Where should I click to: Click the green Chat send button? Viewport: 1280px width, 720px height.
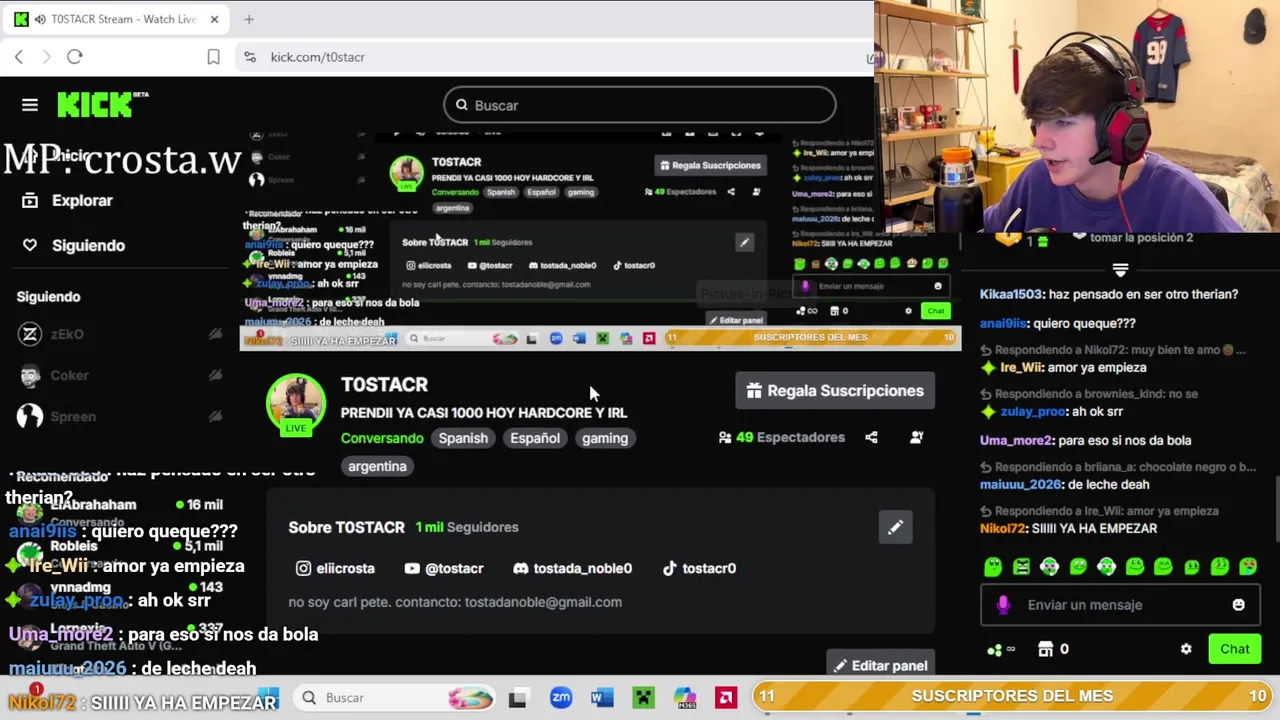1235,649
